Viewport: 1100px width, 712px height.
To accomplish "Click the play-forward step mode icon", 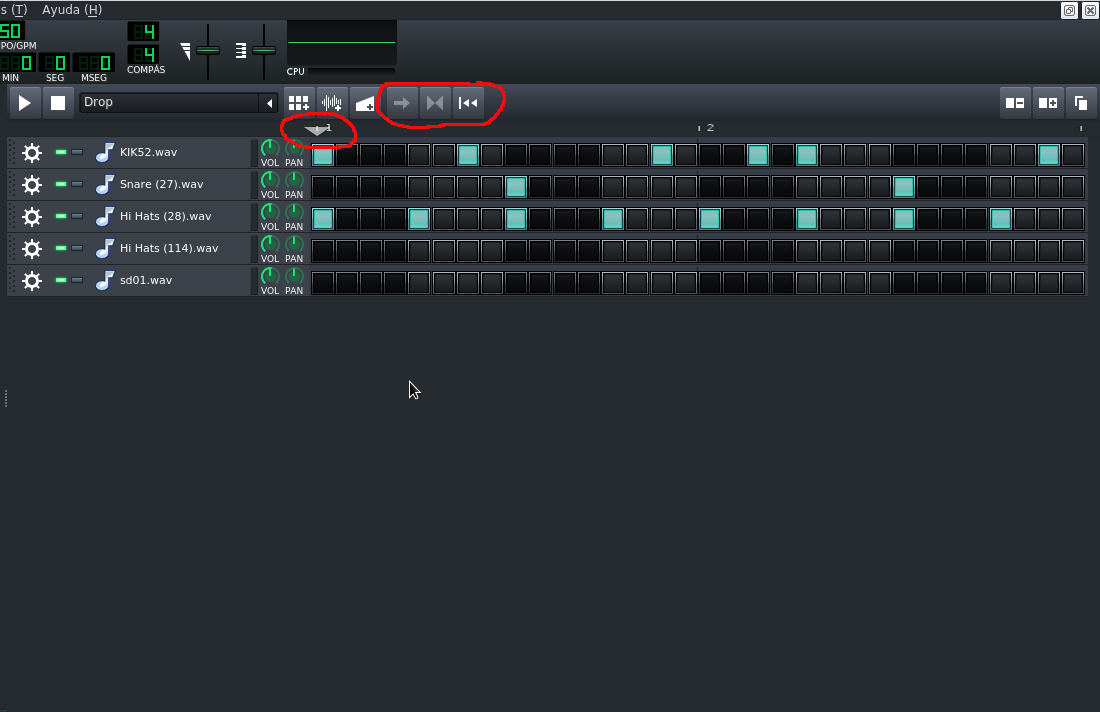I will 400,102.
